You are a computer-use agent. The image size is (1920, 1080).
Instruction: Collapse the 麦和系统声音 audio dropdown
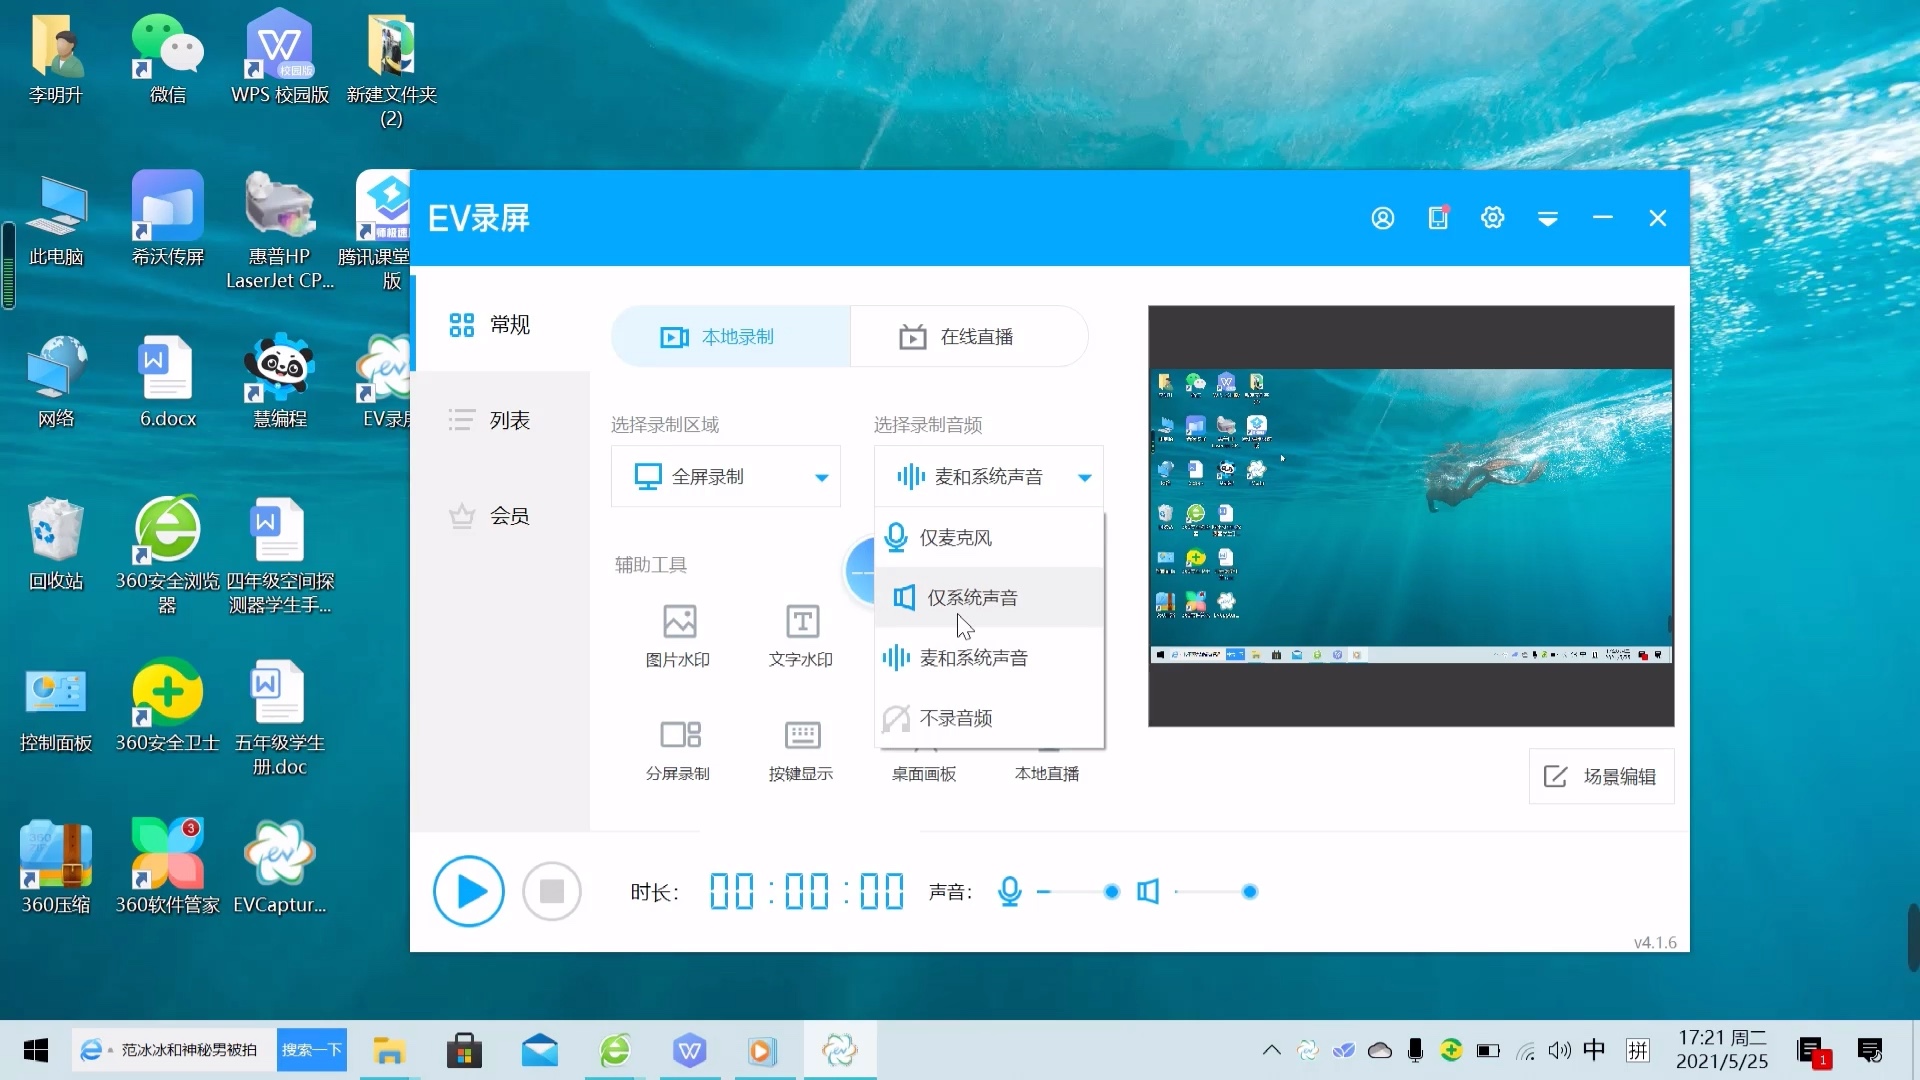pyautogui.click(x=989, y=477)
